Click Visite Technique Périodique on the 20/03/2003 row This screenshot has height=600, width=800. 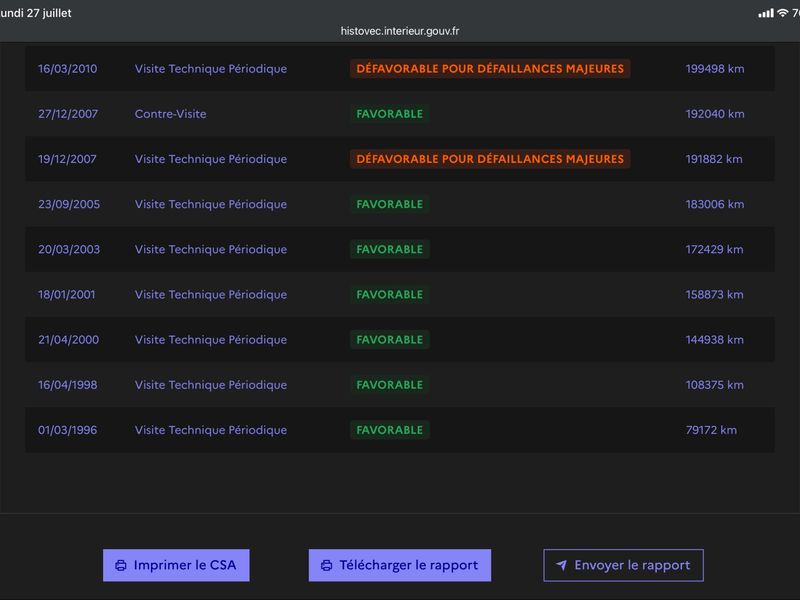point(211,249)
